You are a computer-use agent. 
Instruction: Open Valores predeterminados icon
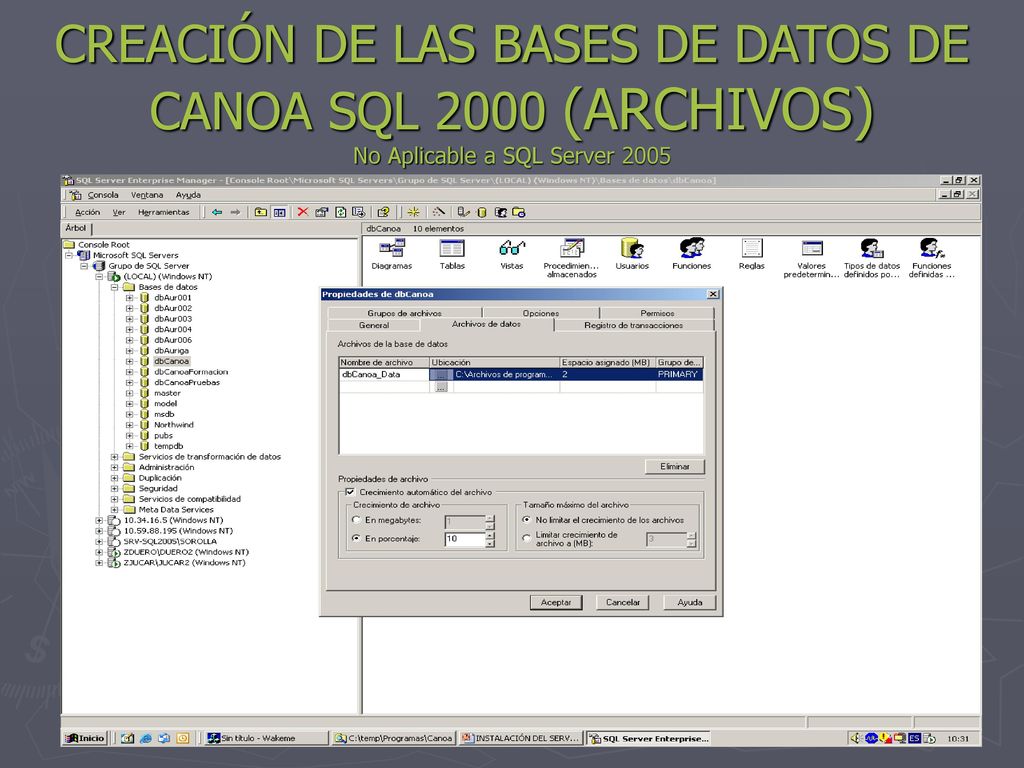coord(812,258)
